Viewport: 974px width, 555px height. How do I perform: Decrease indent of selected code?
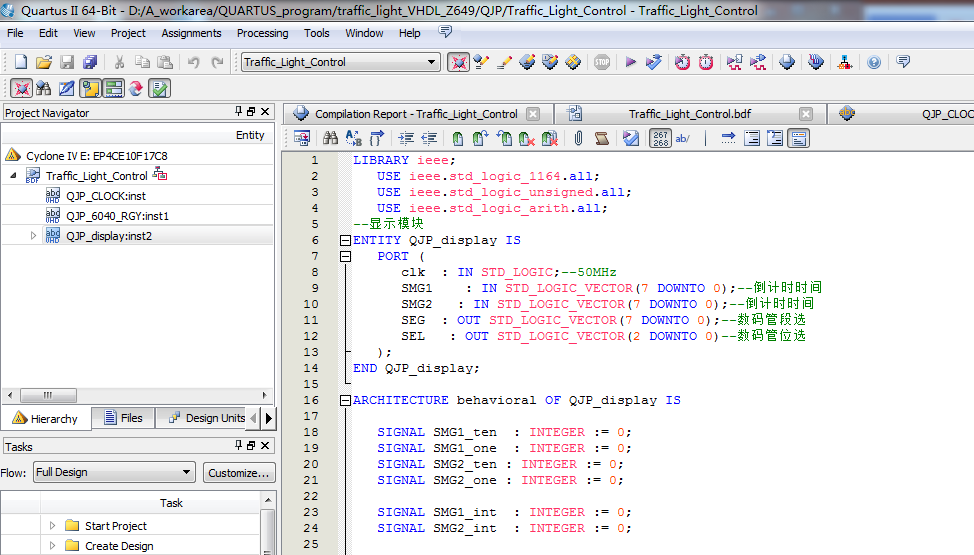coord(429,138)
